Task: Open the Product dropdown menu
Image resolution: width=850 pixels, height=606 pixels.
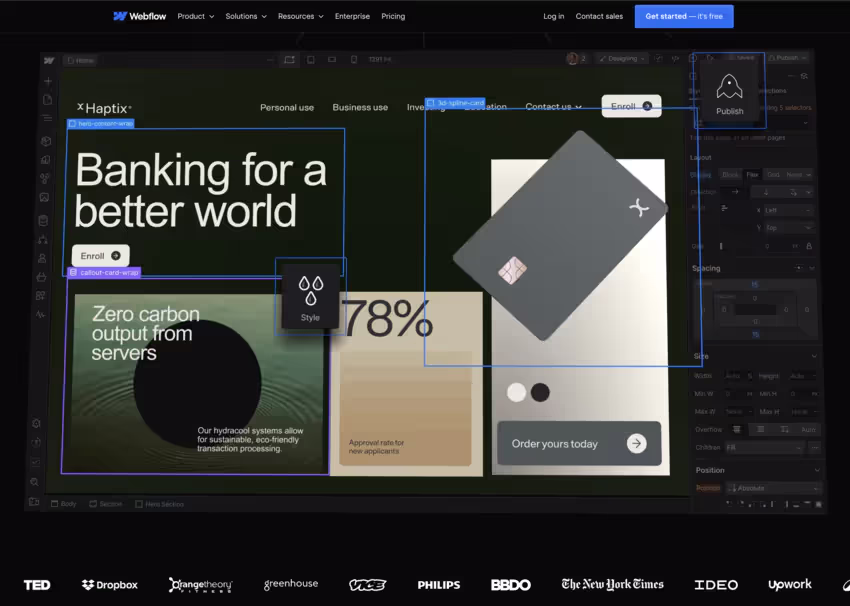Action: click(x=196, y=16)
